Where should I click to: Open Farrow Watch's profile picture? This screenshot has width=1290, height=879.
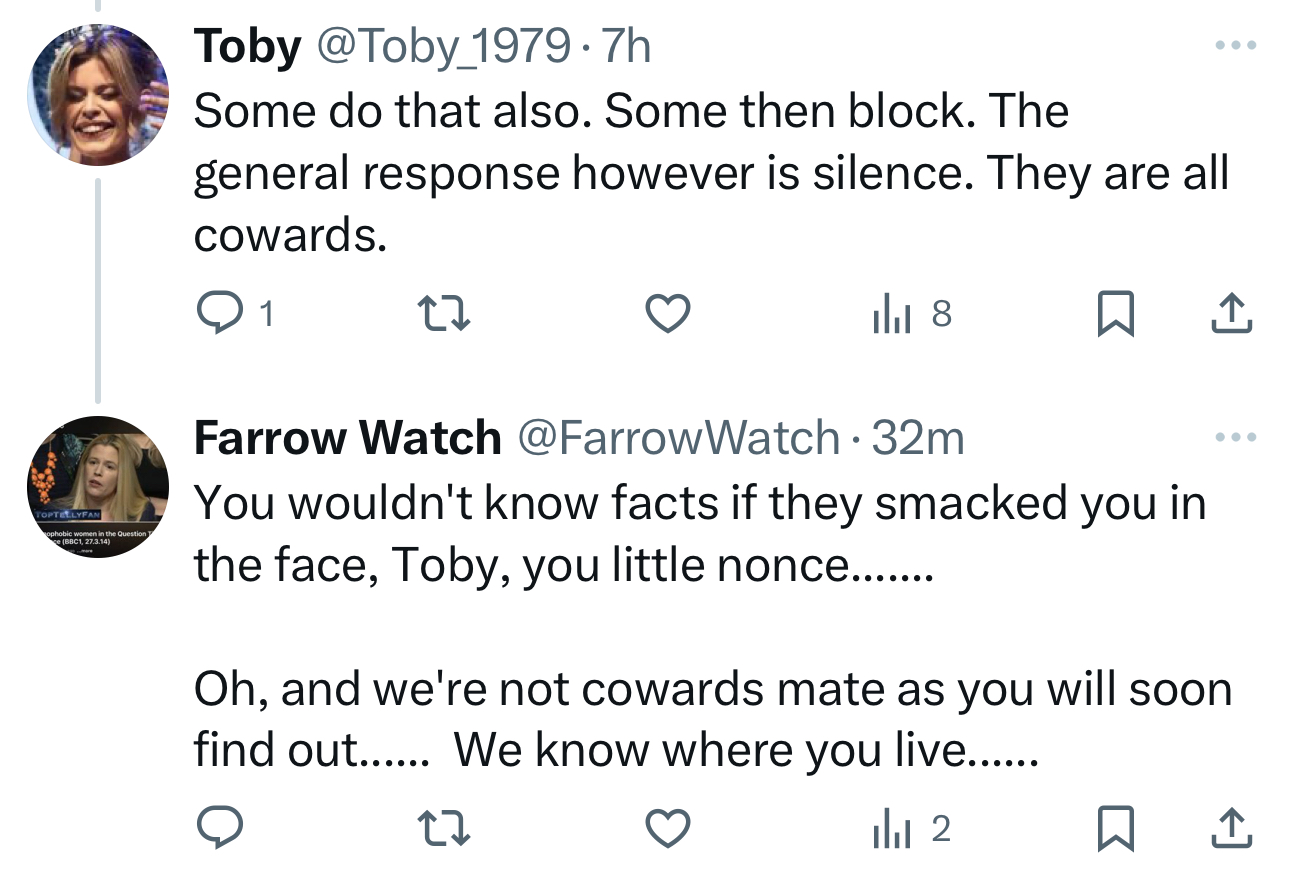(x=98, y=486)
